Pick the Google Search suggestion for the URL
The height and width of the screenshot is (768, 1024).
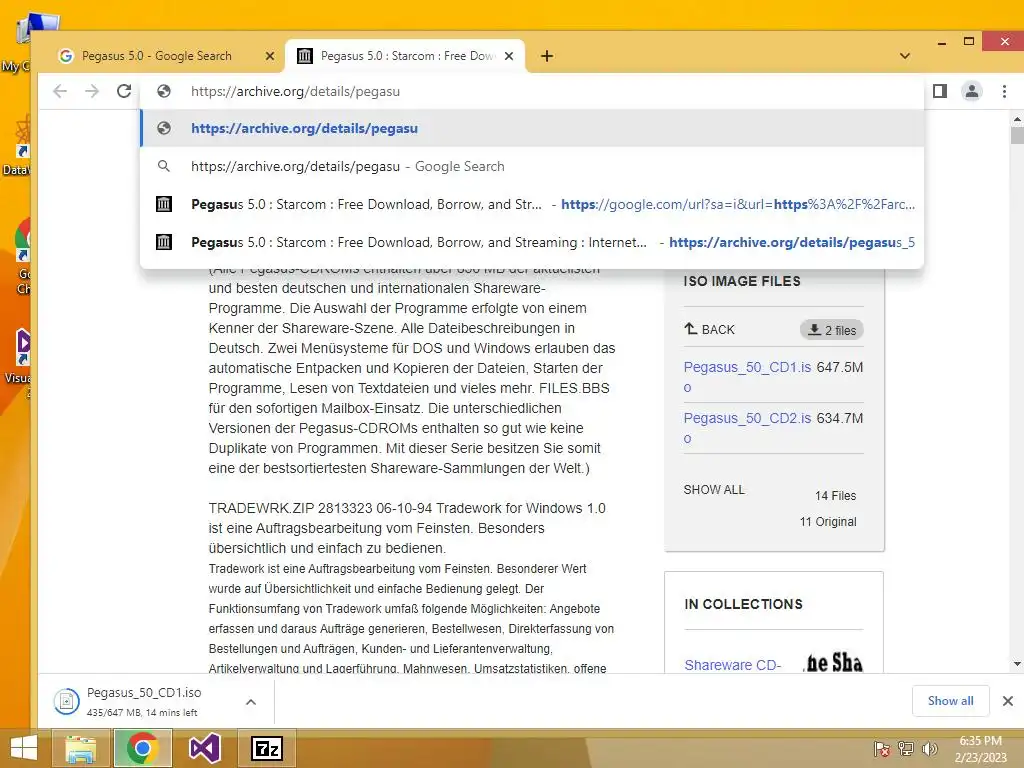[532, 167]
